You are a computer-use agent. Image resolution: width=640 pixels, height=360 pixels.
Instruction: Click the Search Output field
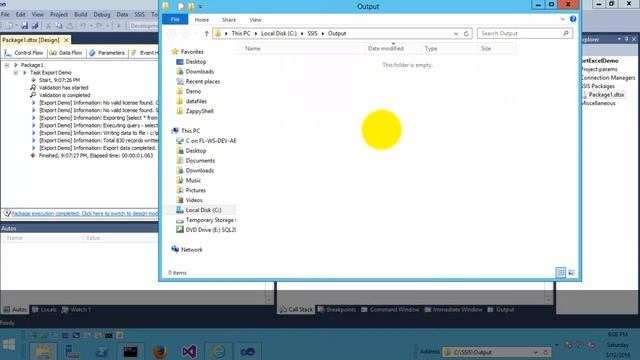point(524,33)
